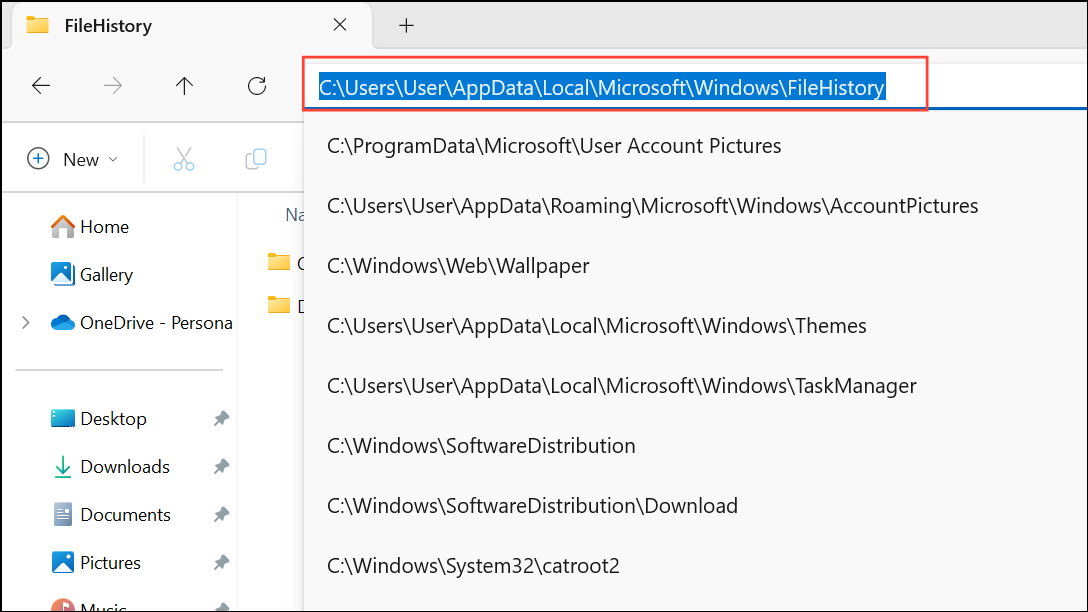The height and width of the screenshot is (612, 1088).
Task: Select the Wallpaper path suggestion
Action: pos(458,265)
